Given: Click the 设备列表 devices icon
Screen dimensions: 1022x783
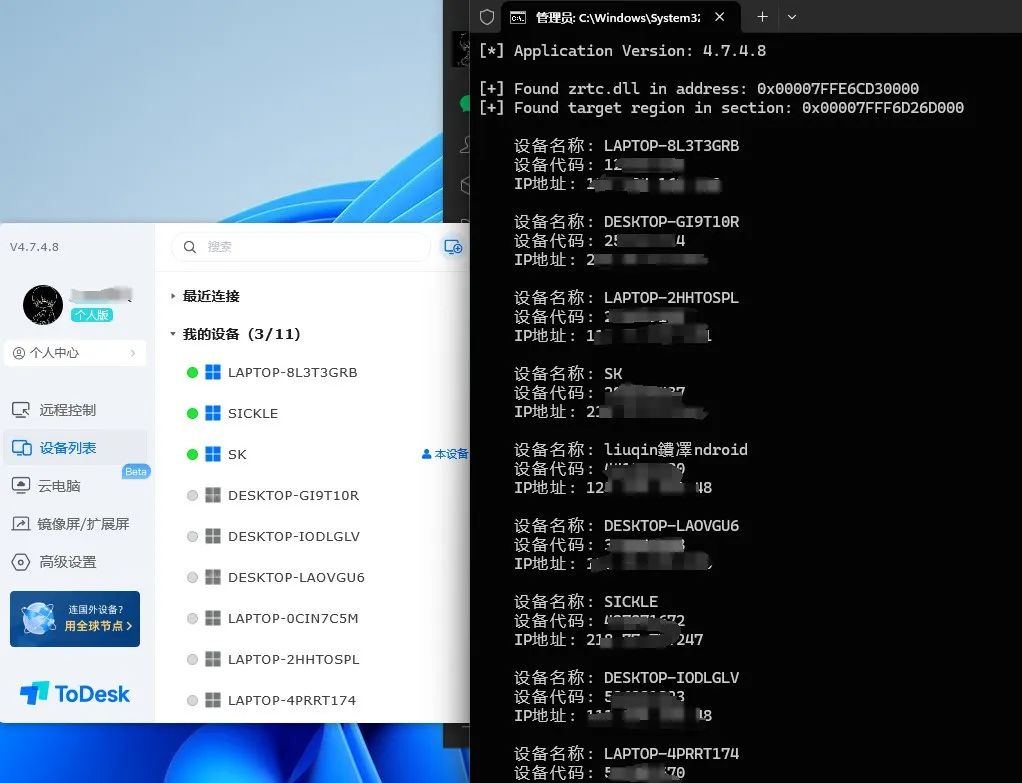Looking at the screenshot, I should pos(22,448).
